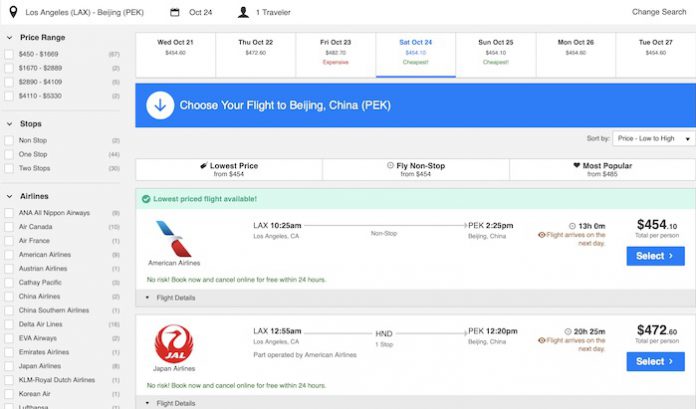Image resolution: width=696 pixels, height=409 pixels.
Task: Click the Los Angeles (LAX) - Beijing (PEK) route
Action: click(x=84, y=12)
